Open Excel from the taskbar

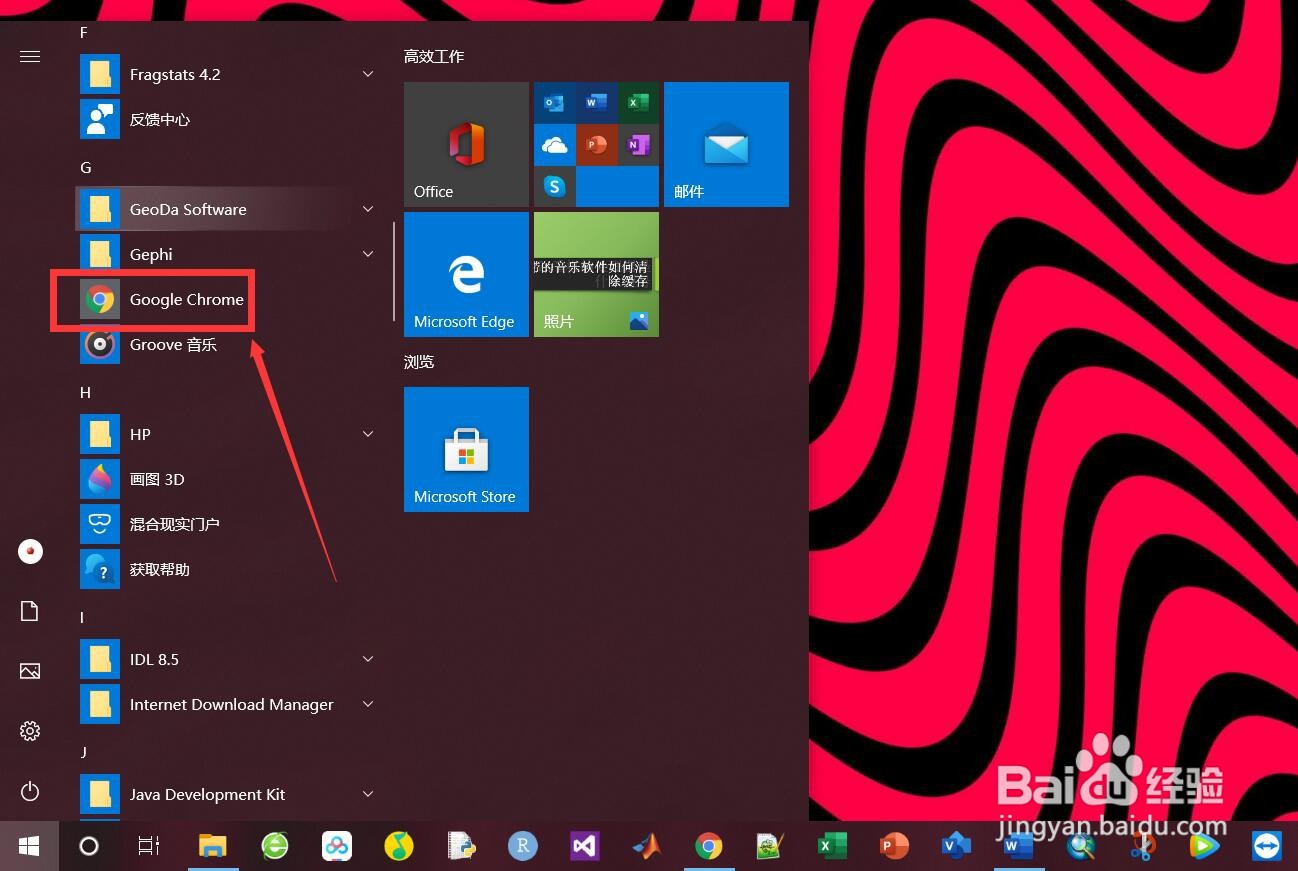[832, 846]
